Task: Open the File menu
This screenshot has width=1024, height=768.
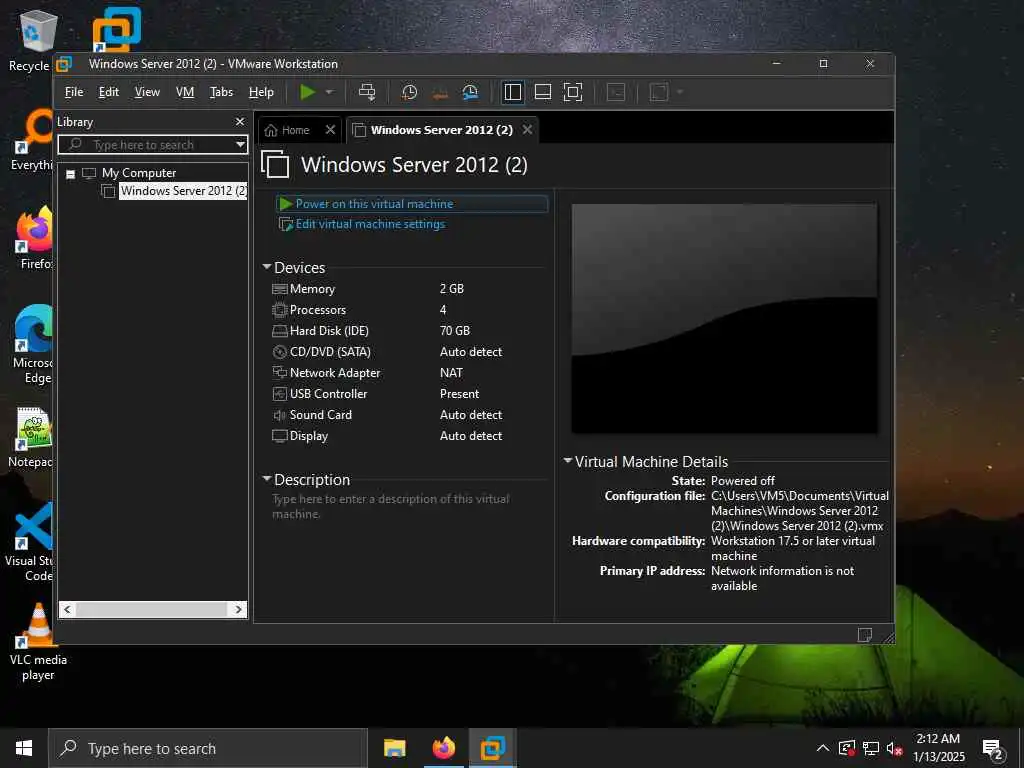Action: [x=74, y=92]
